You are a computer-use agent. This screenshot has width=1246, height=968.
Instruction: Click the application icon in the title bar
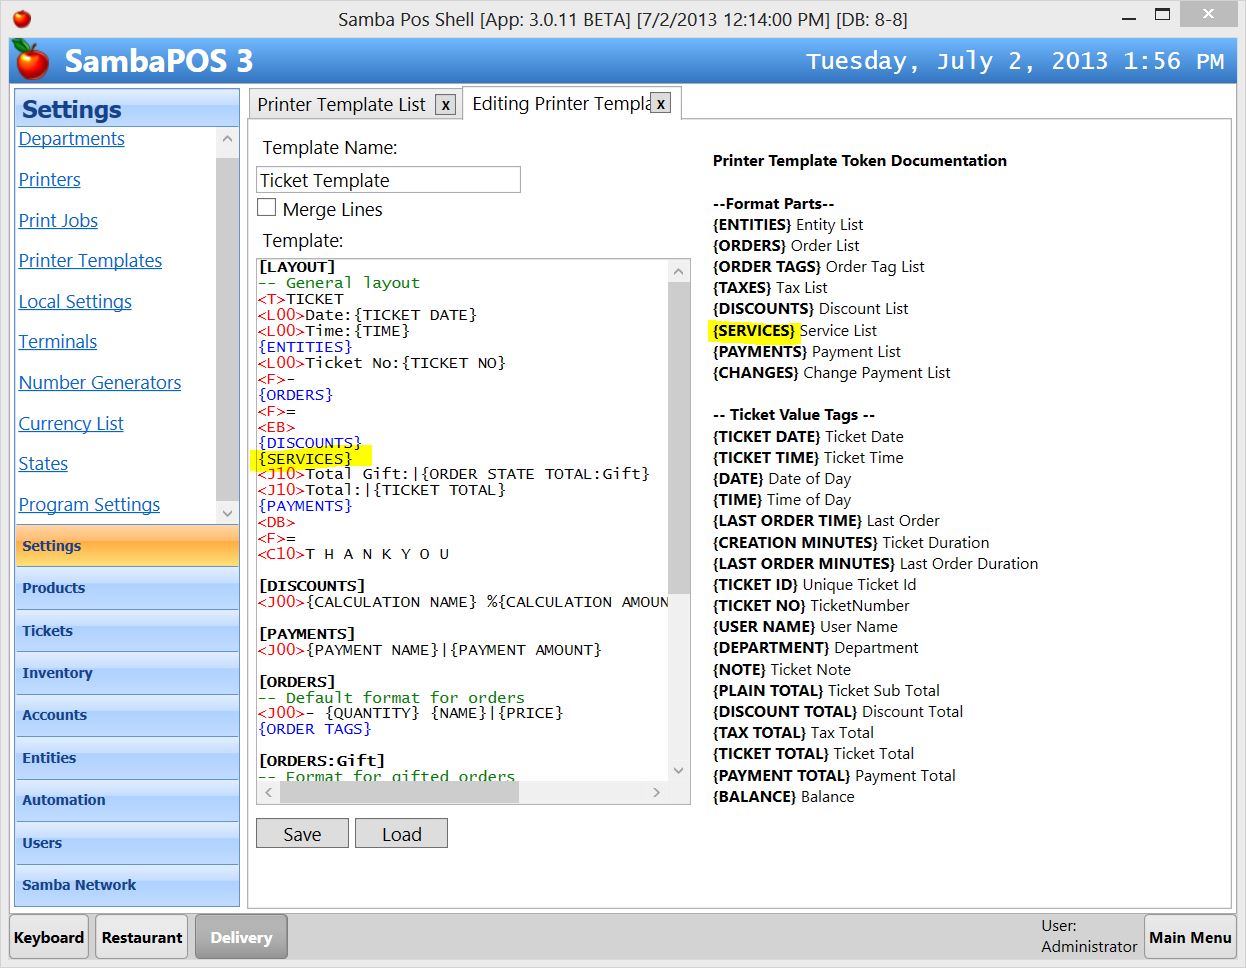tap(23, 17)
